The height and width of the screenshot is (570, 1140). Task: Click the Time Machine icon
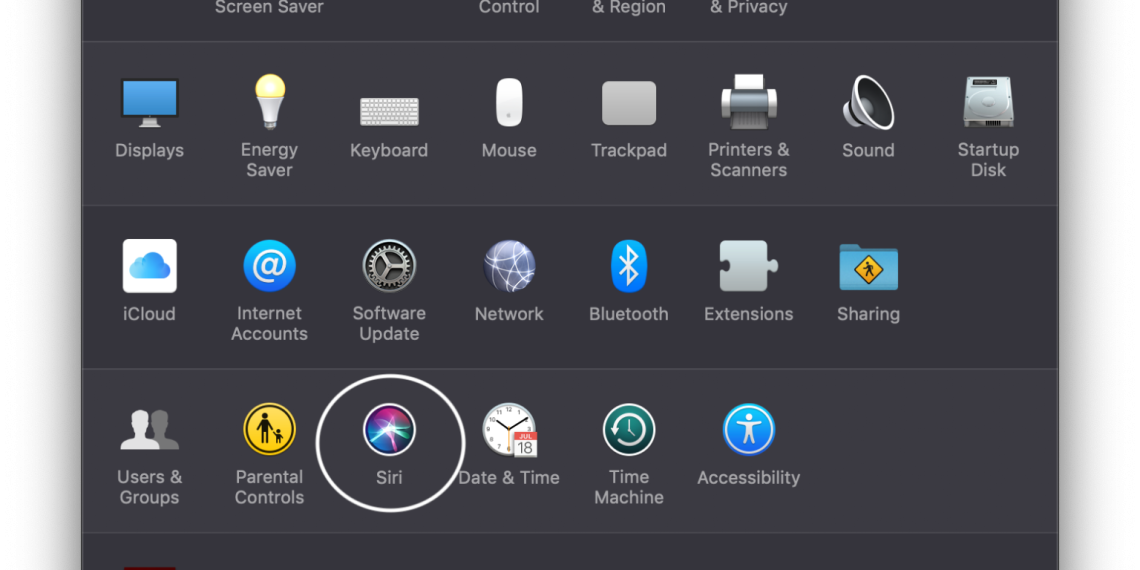coord(629,430)
